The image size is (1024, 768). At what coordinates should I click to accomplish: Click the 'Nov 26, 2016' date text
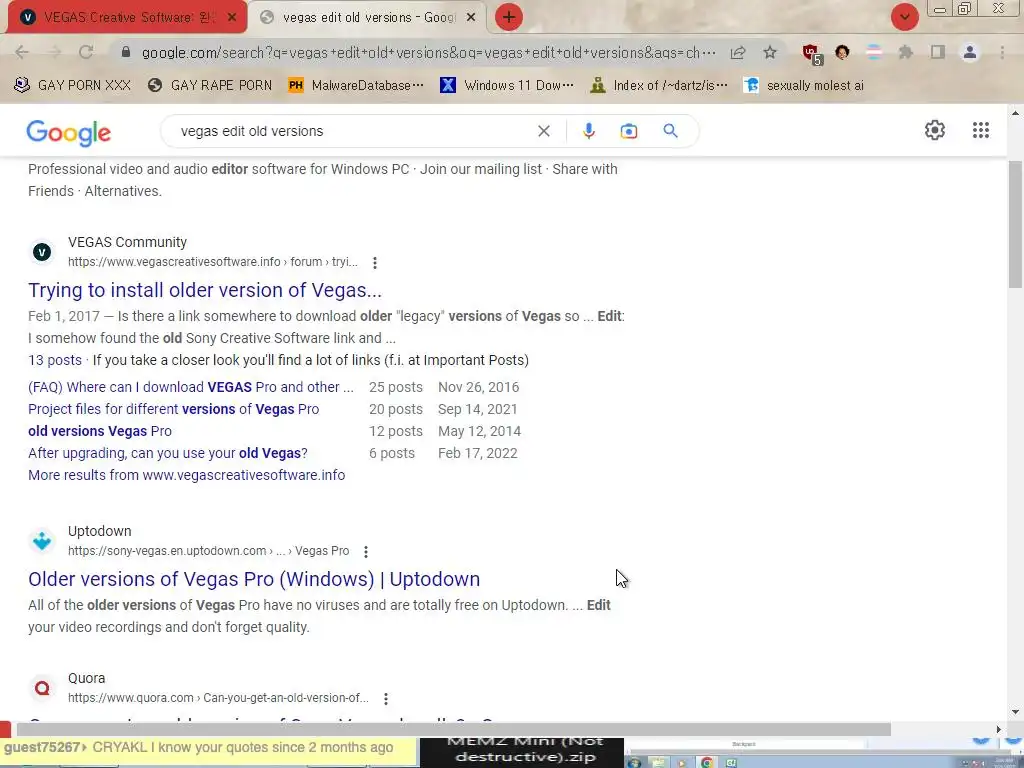[x=479, y=387]
